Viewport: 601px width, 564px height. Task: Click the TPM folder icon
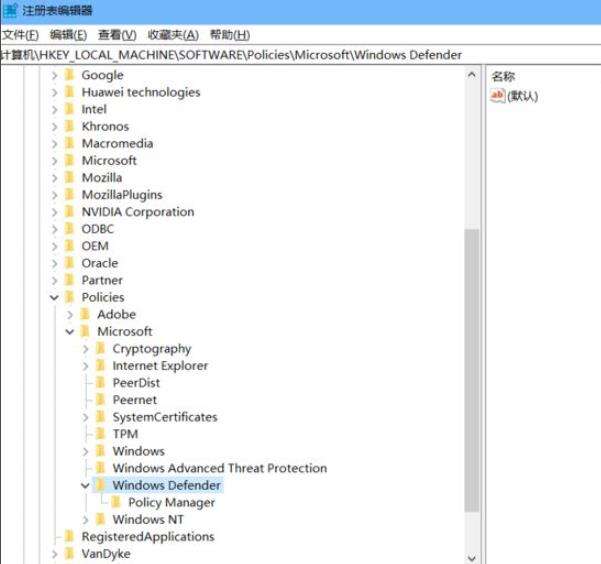pos(100,434)
